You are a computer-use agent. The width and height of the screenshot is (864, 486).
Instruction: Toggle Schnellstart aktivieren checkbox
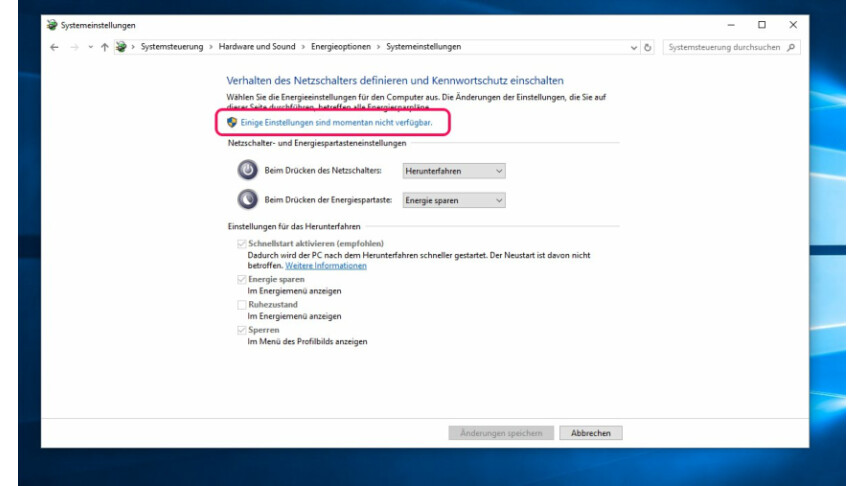(x=241, y=244)
